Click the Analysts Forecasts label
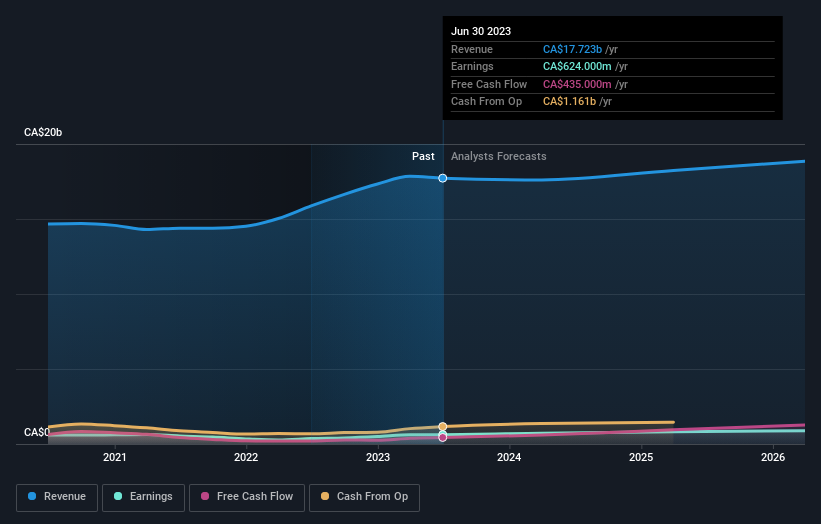The height and width of the screenshot is (524, 821). pos(498,156)
